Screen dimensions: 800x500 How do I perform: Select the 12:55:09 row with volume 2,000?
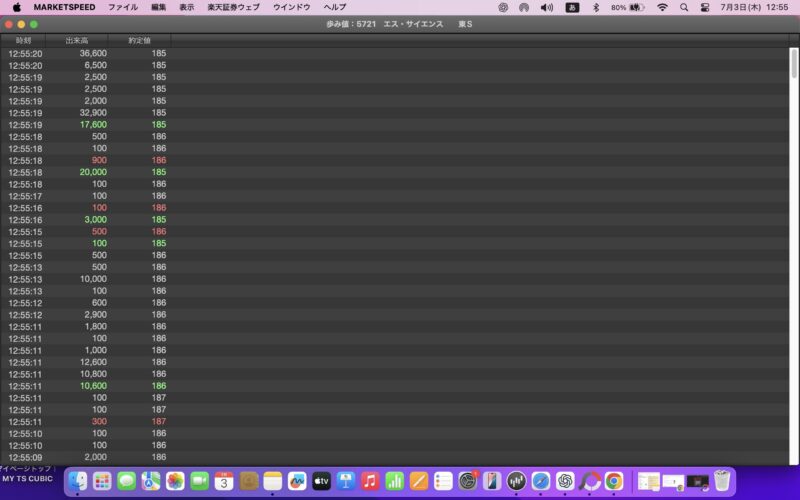(x=394, y=457)
